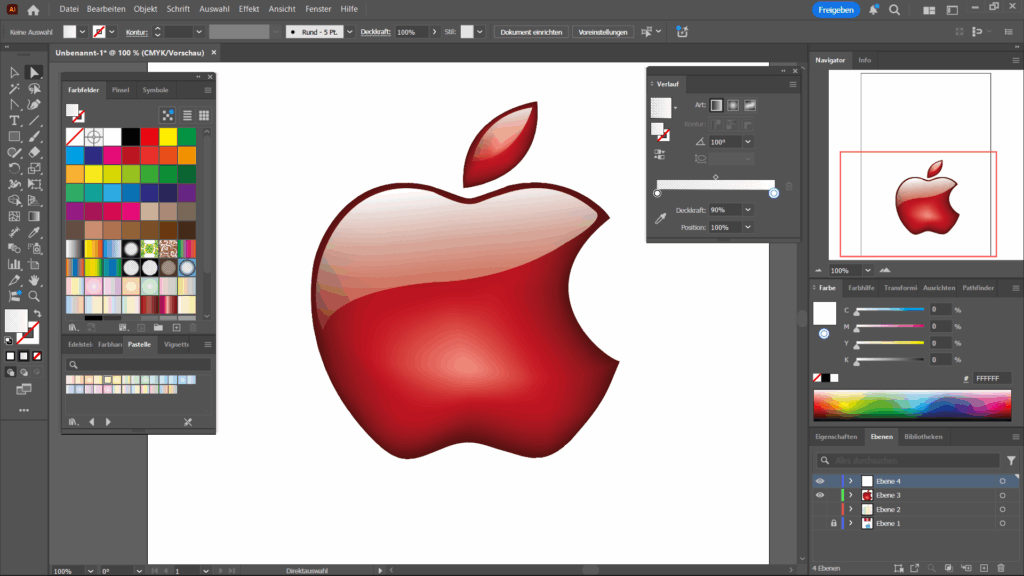Hide layer Ebene 4 via eye icon
This screenshot has width=1024, height=576.
click(x=820, y=481)
